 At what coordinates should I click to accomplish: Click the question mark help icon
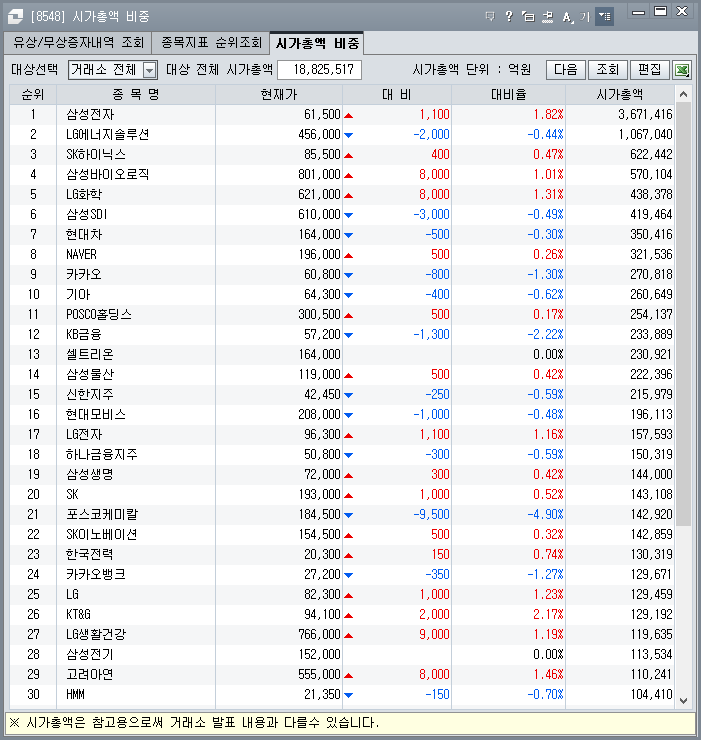tap(509, 17)
